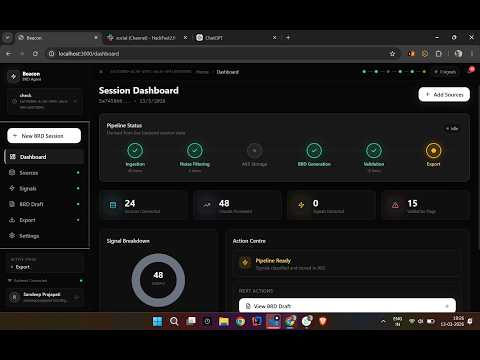480x360 pixels.
Task: Open the browser three-dot menu
Action: point(472,53)
